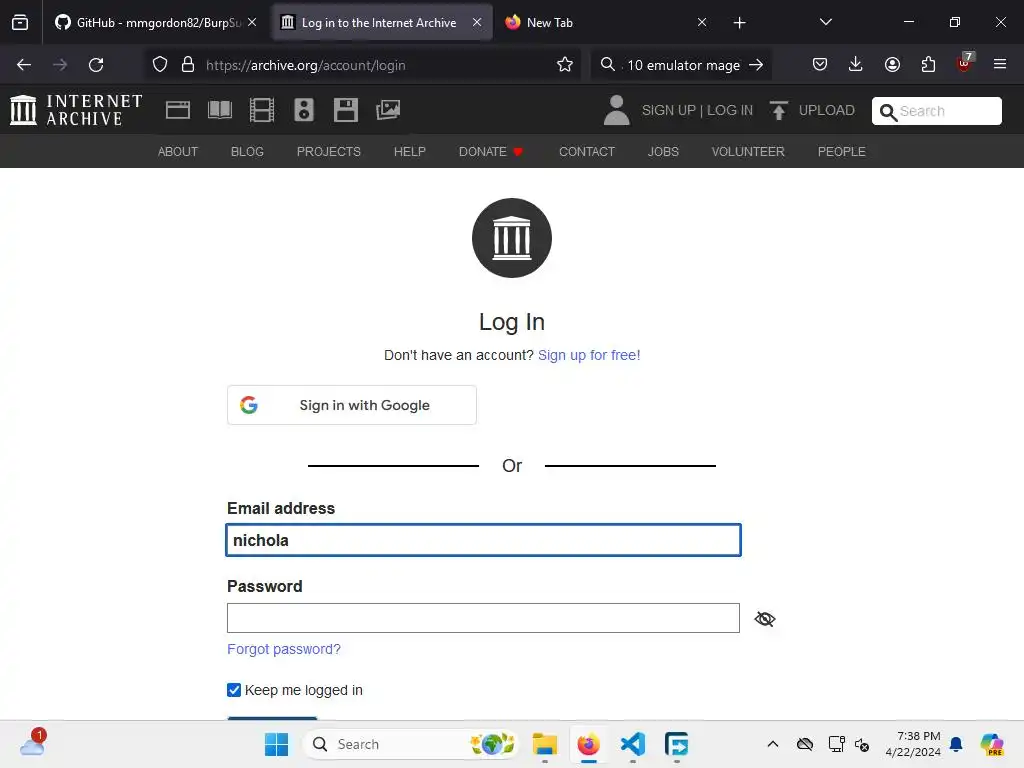Screen dimensions: 1024x768
Task: Click the user avatar icon beside Sign Up
Action: pos(616,110)
